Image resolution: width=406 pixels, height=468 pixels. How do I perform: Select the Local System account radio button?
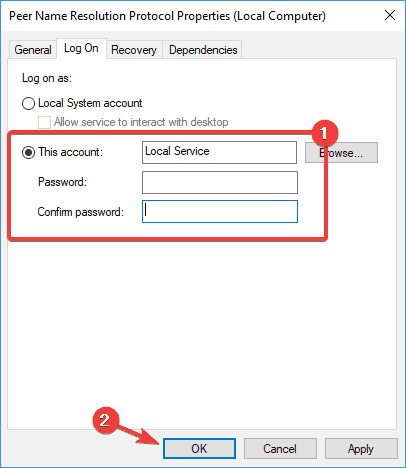tap(28, 103)
